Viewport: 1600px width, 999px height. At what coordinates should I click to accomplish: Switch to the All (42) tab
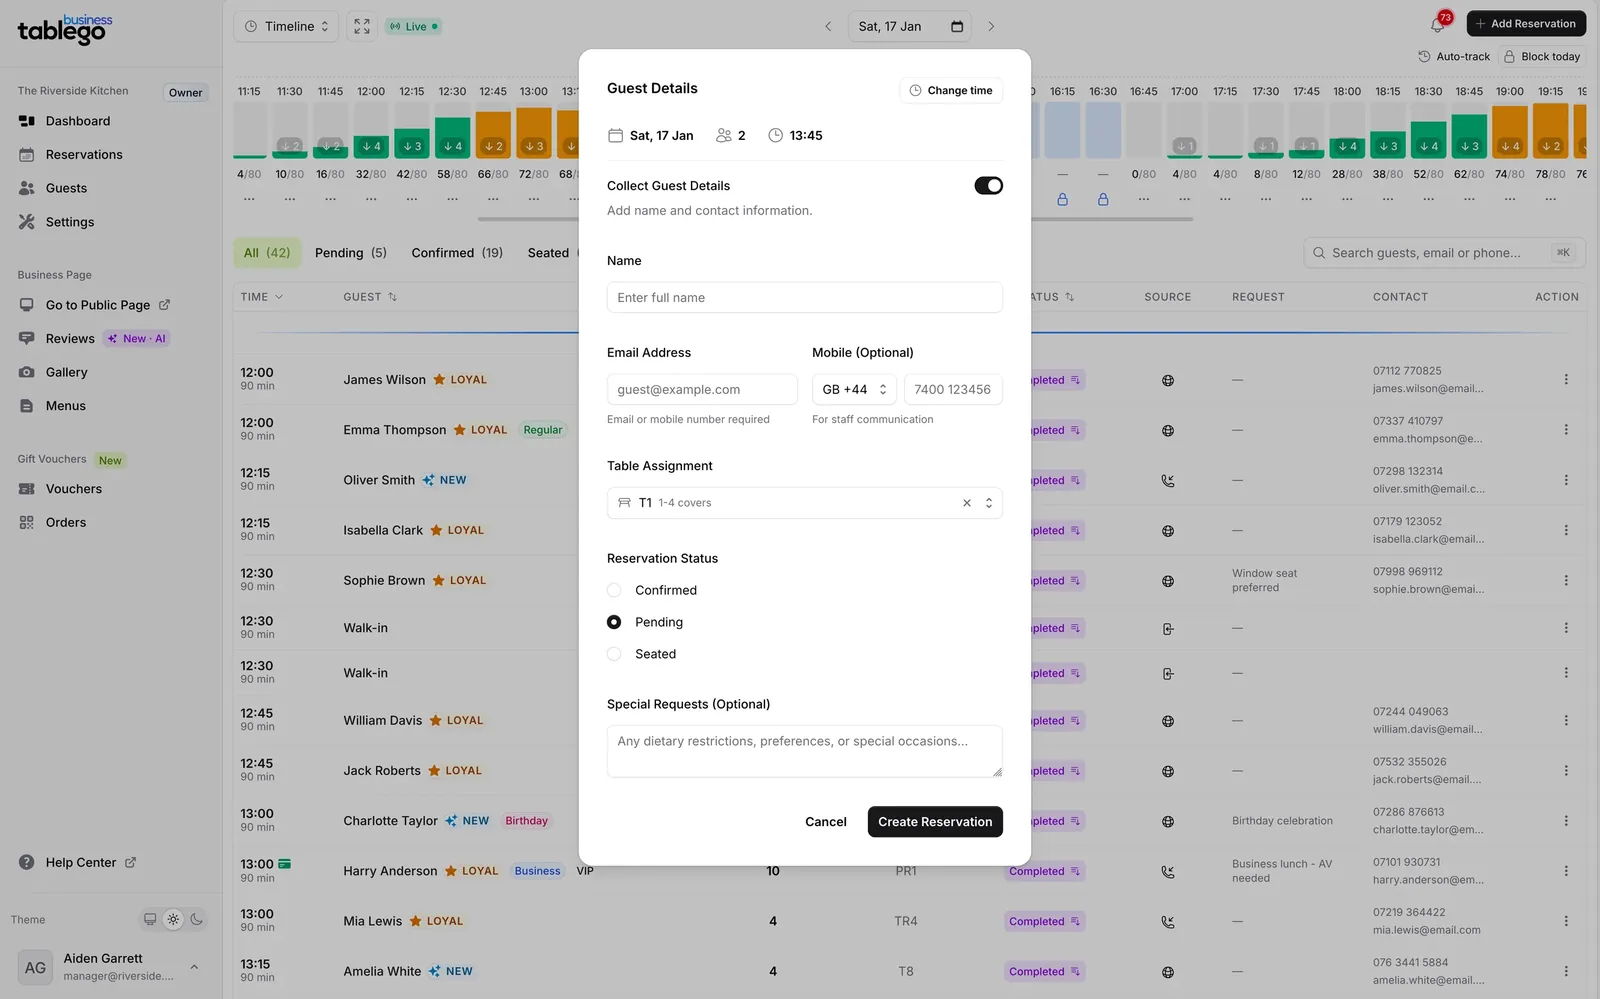pos(267,253)
